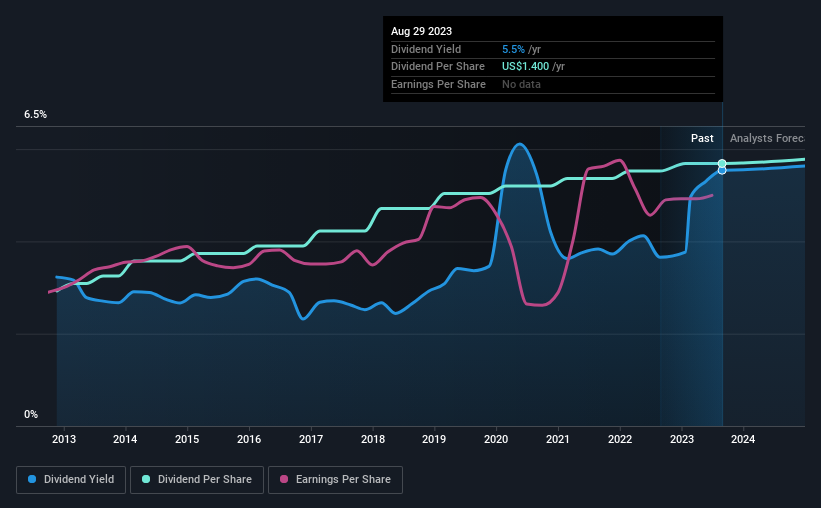The width and height of the screenshot is (821, 508).
Task: Click the 6.5% y-axis label
Action: 36,115
